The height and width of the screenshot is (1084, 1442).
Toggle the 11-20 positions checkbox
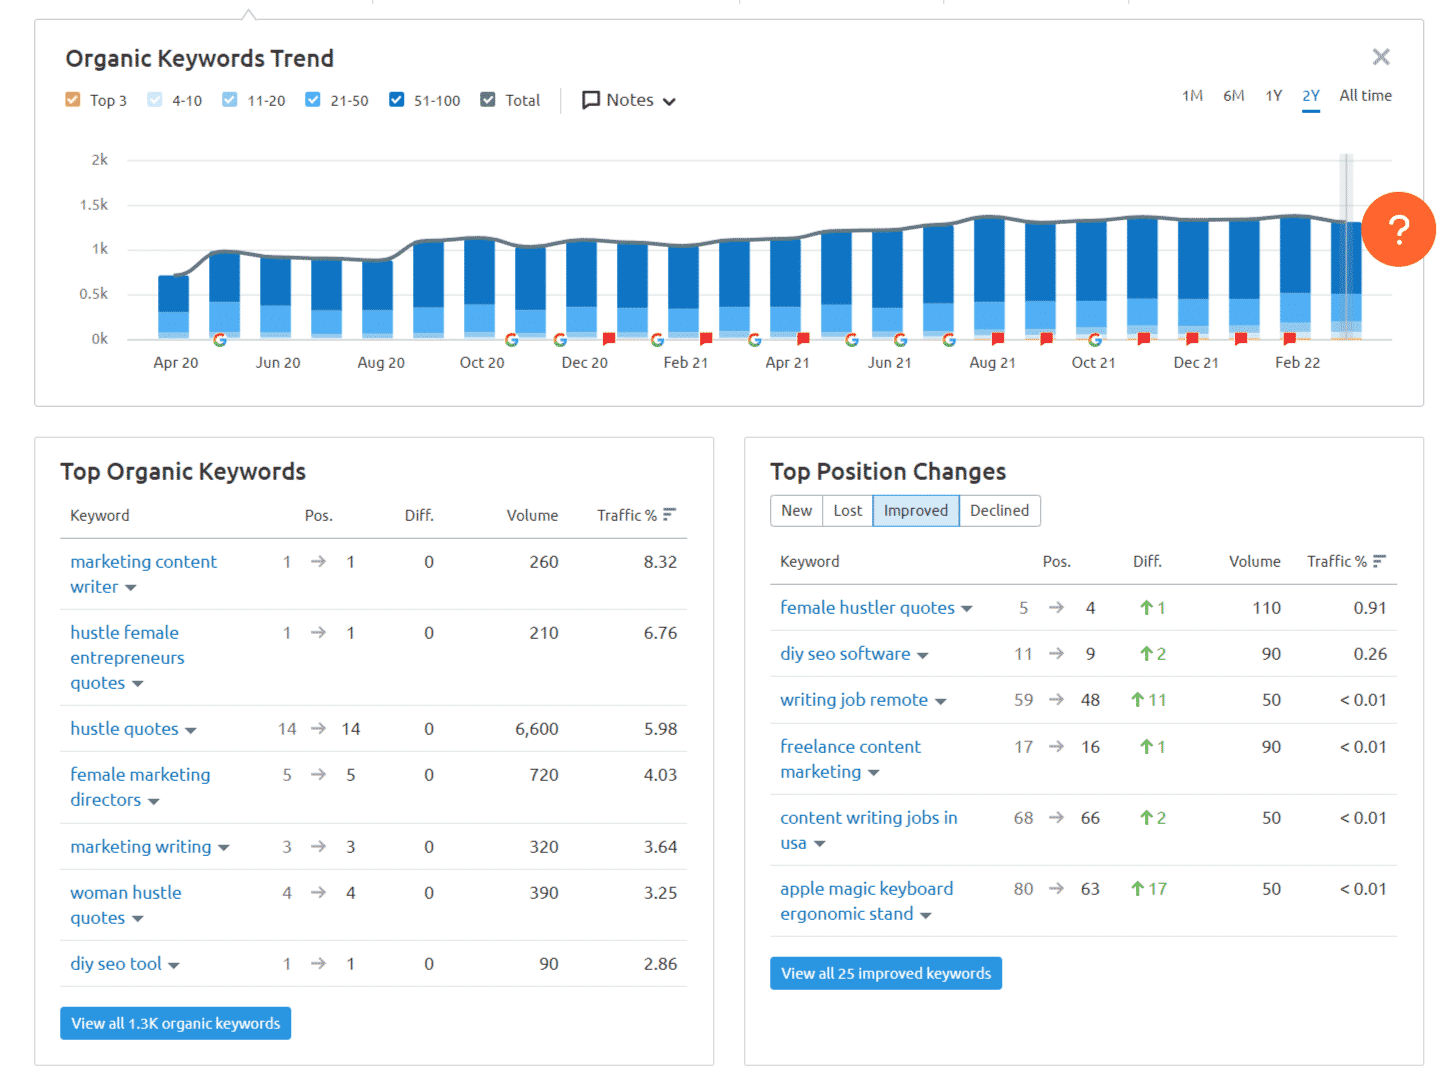230,100
